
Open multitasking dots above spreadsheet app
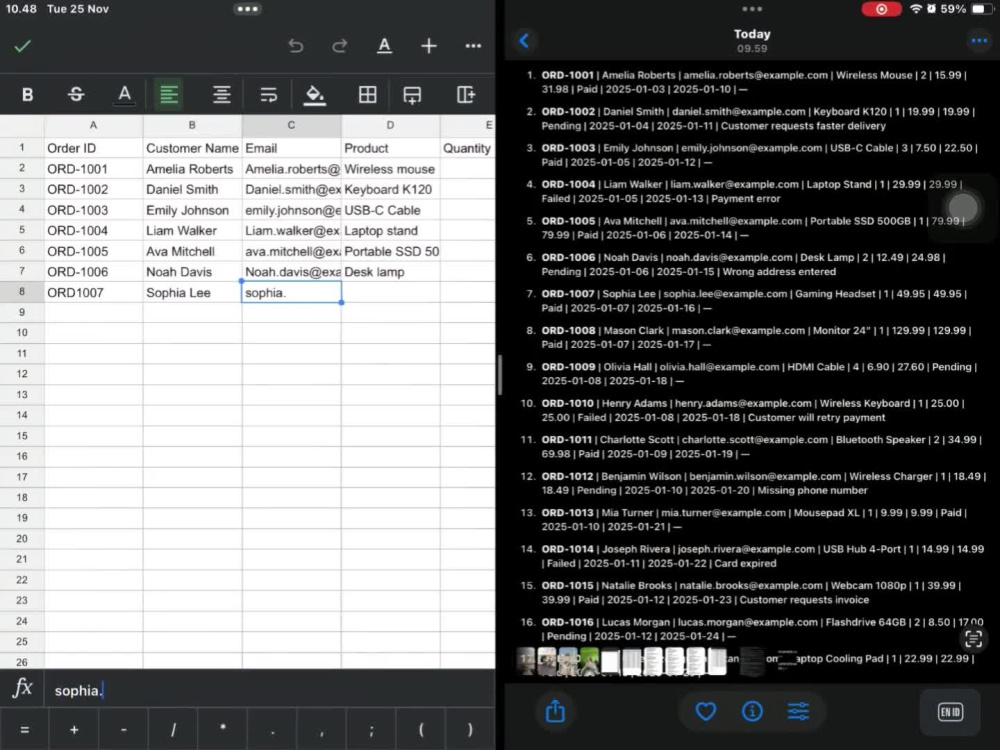point(247,9)
